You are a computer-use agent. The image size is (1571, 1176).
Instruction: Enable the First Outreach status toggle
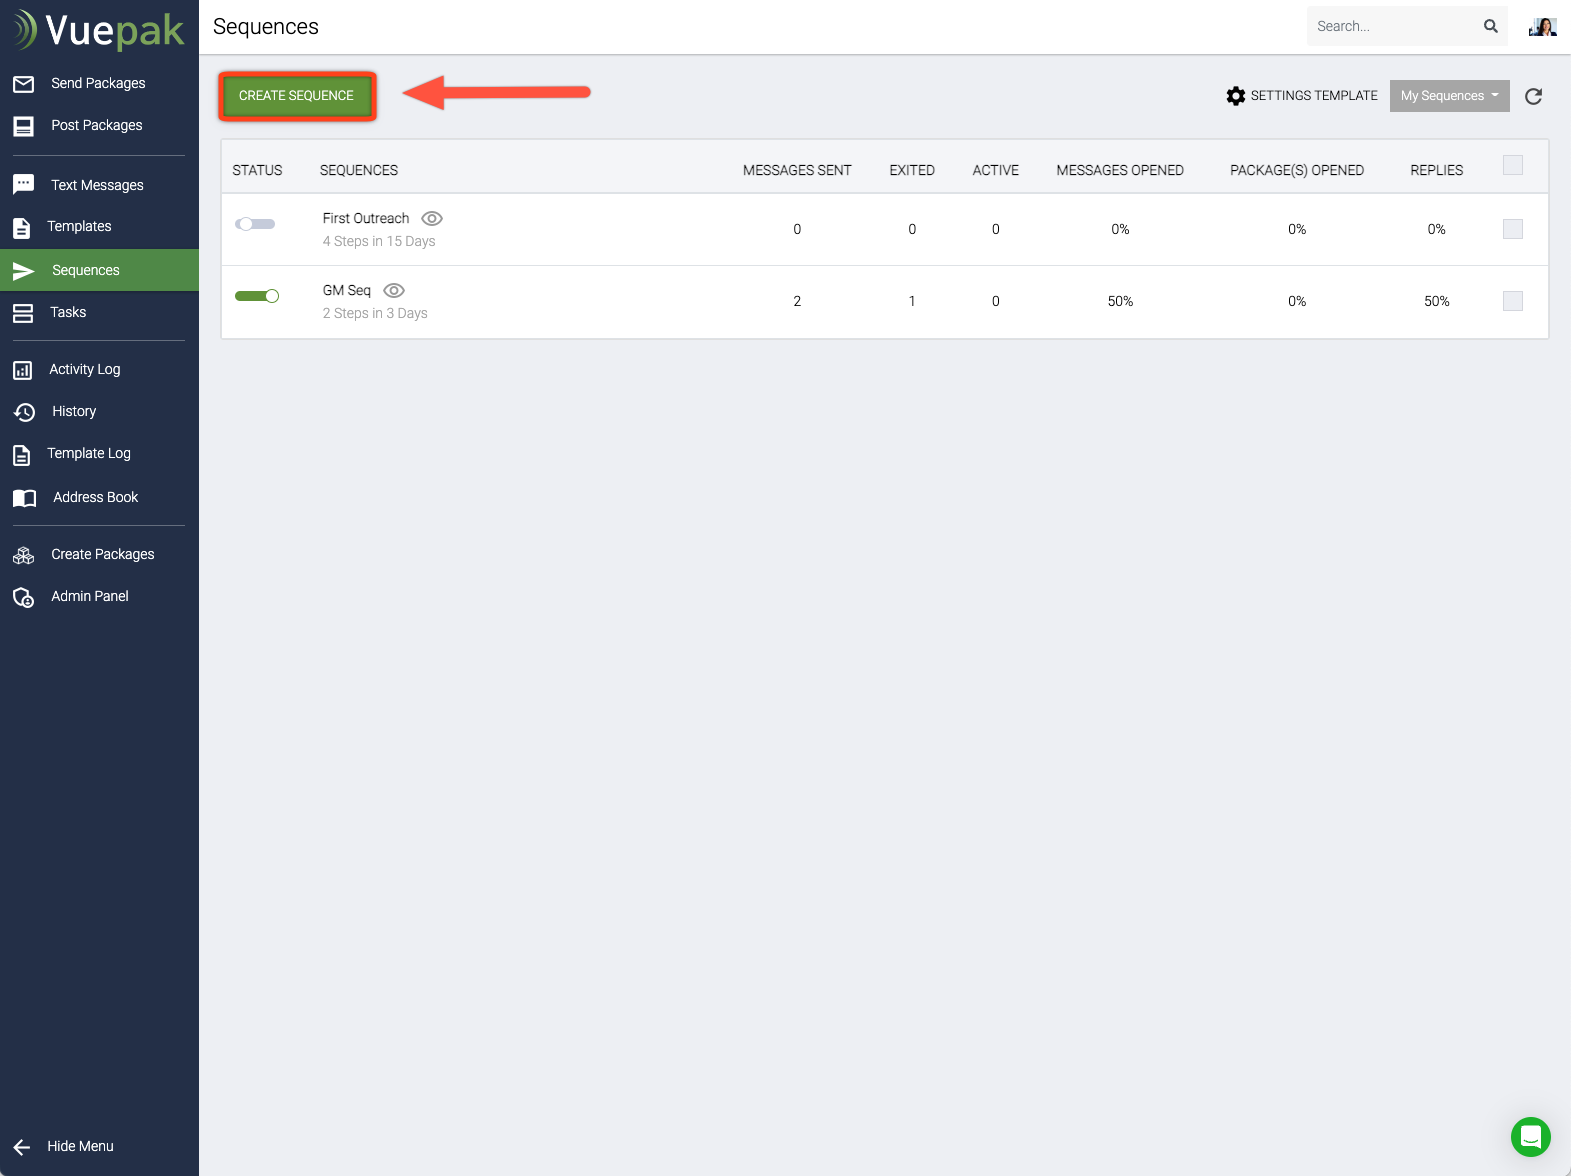click(x=255, y=224)
